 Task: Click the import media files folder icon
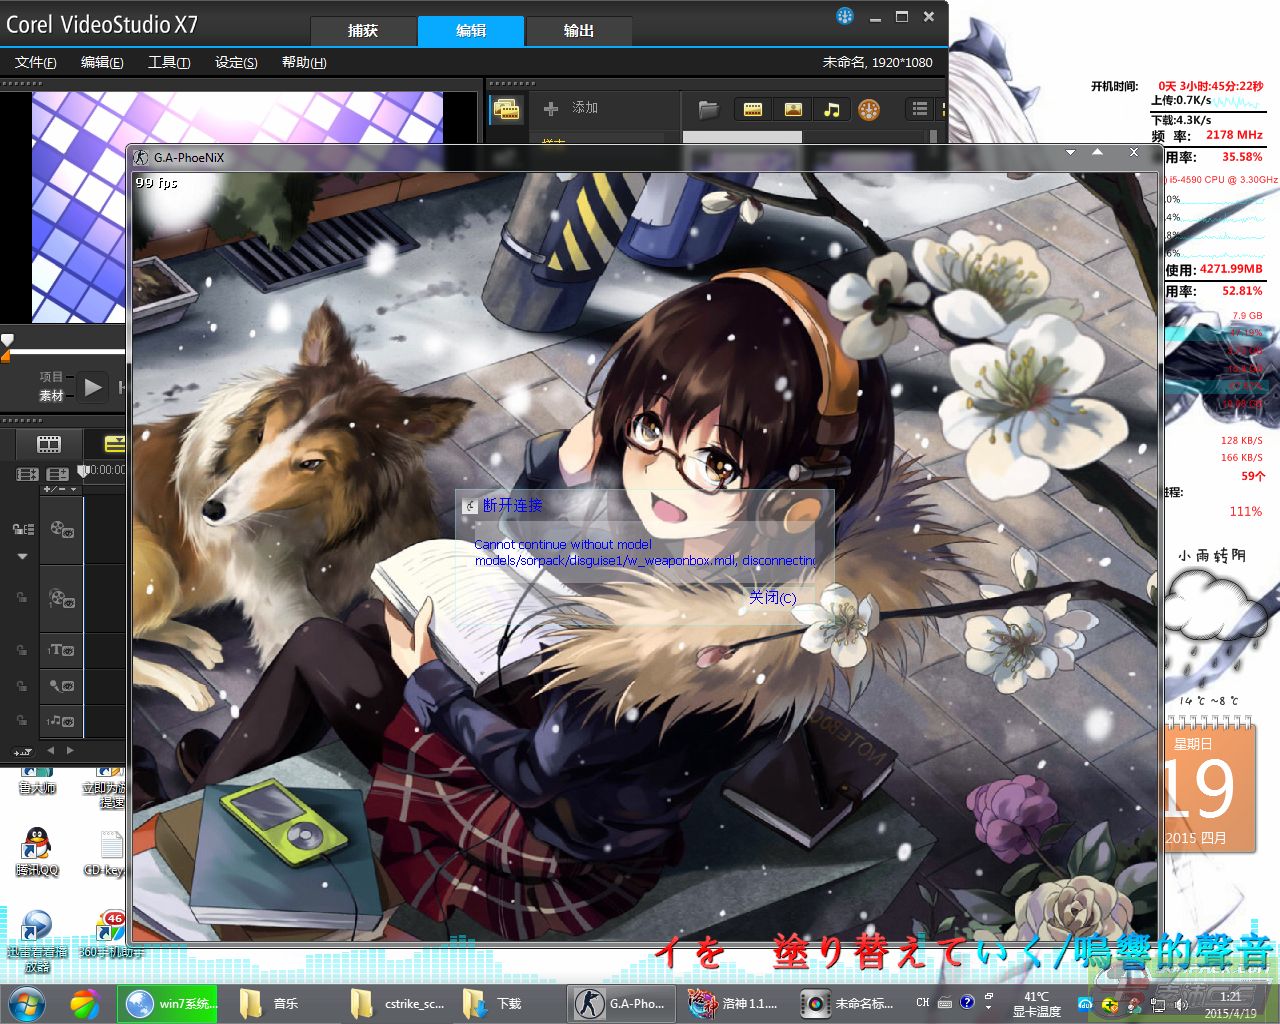point(708,109)
